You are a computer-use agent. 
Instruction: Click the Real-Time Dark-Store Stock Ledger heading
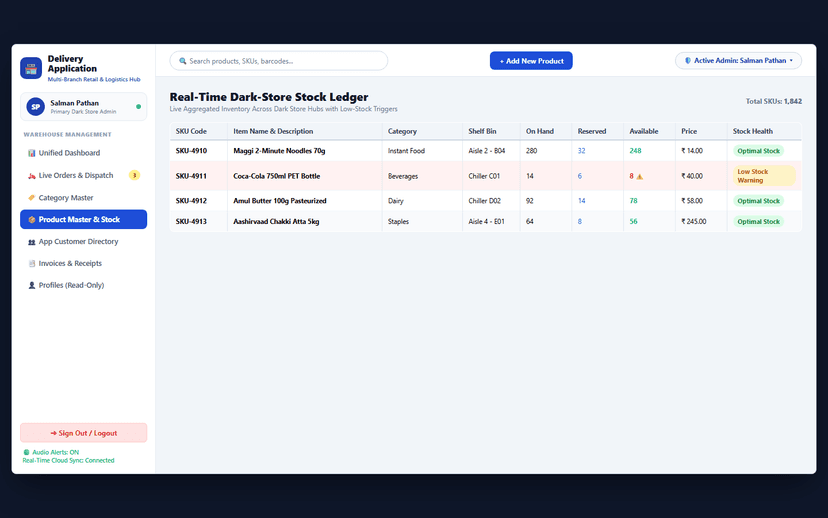click(x=269, y=97)
